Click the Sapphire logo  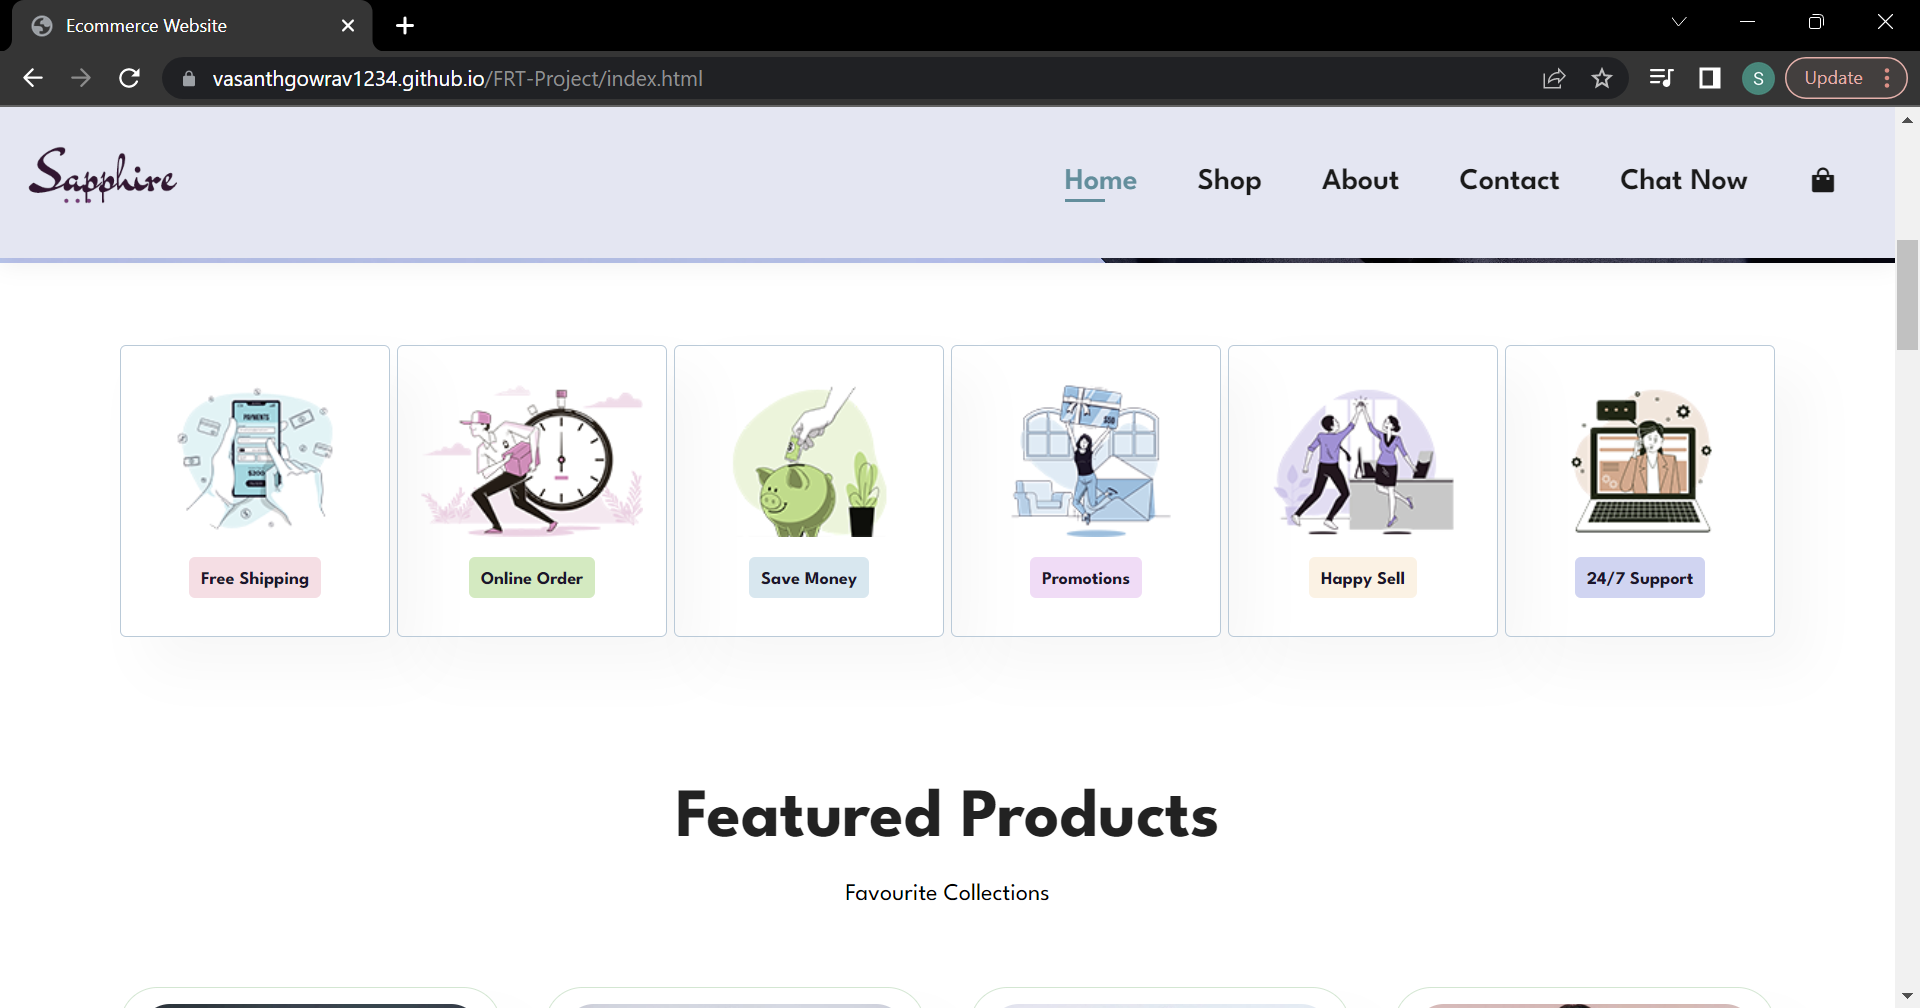pos(102,176)
